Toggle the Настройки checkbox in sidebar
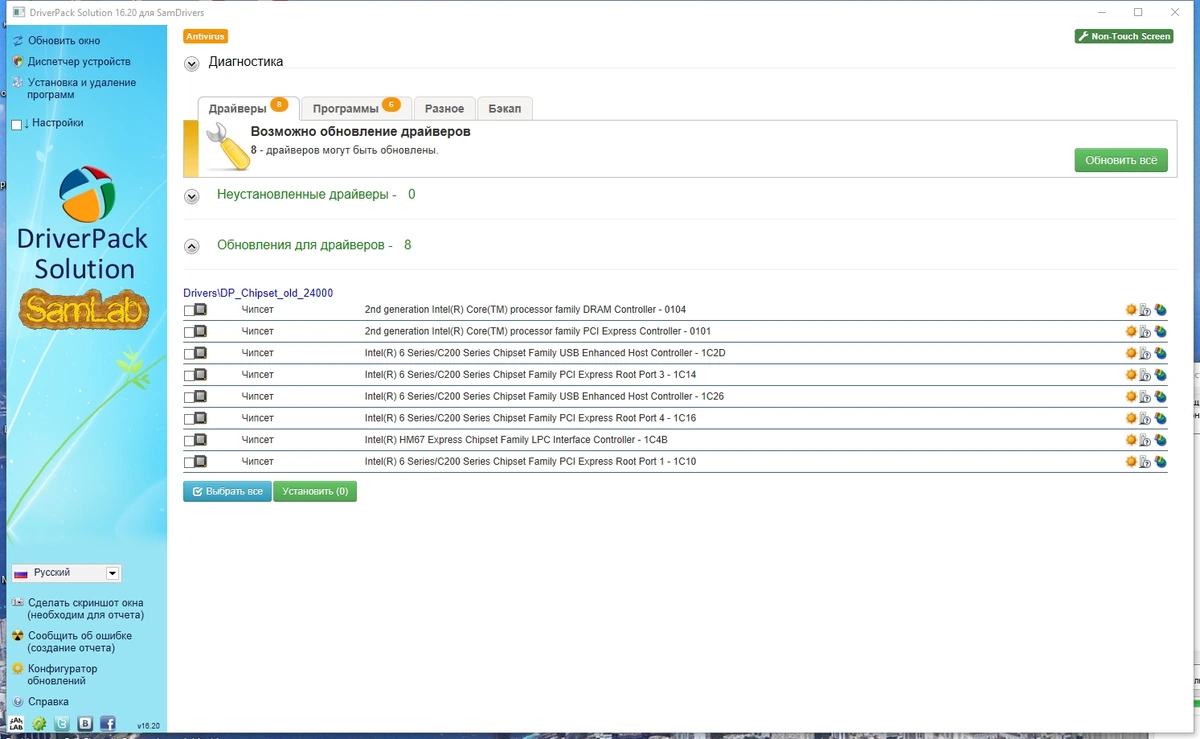Image resolution: width=1200 pixels, height=739 pixels. tap(16, 125)
